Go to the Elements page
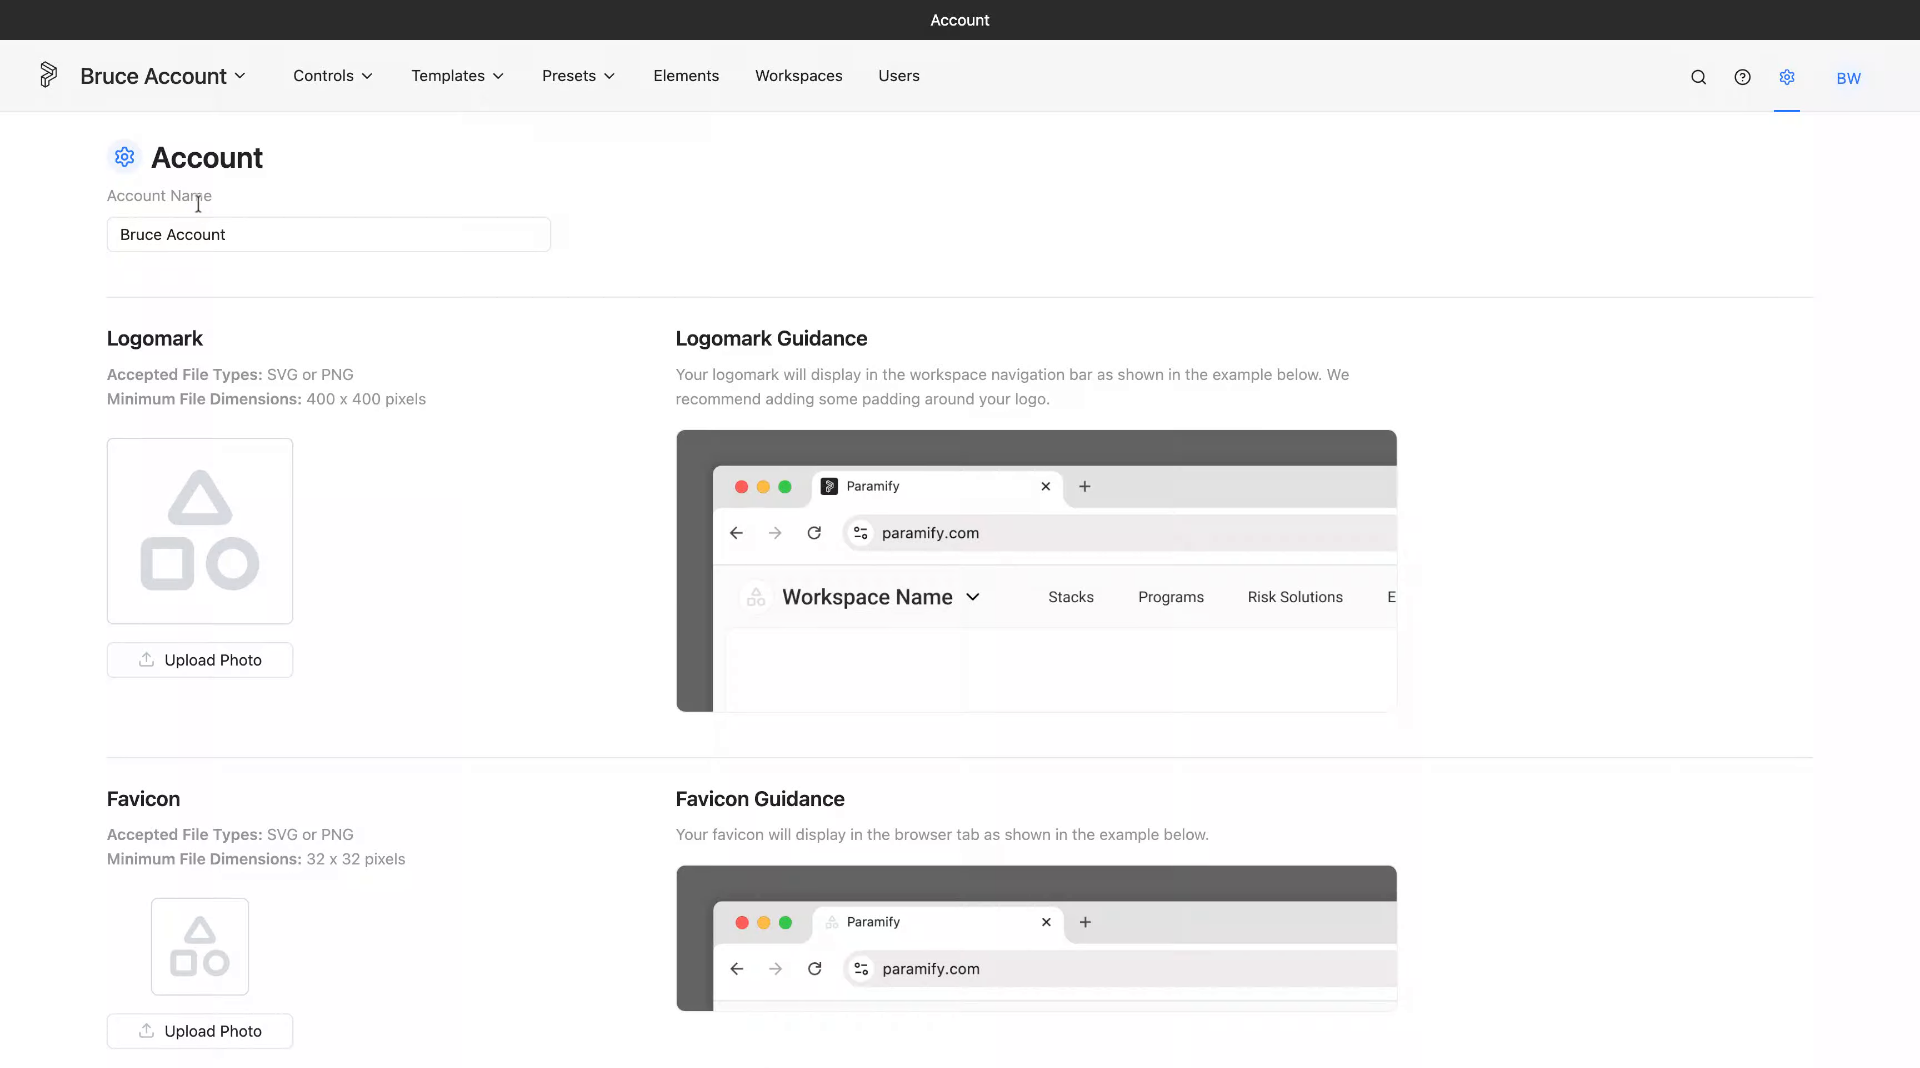1920x1068 pixels. 686,76
